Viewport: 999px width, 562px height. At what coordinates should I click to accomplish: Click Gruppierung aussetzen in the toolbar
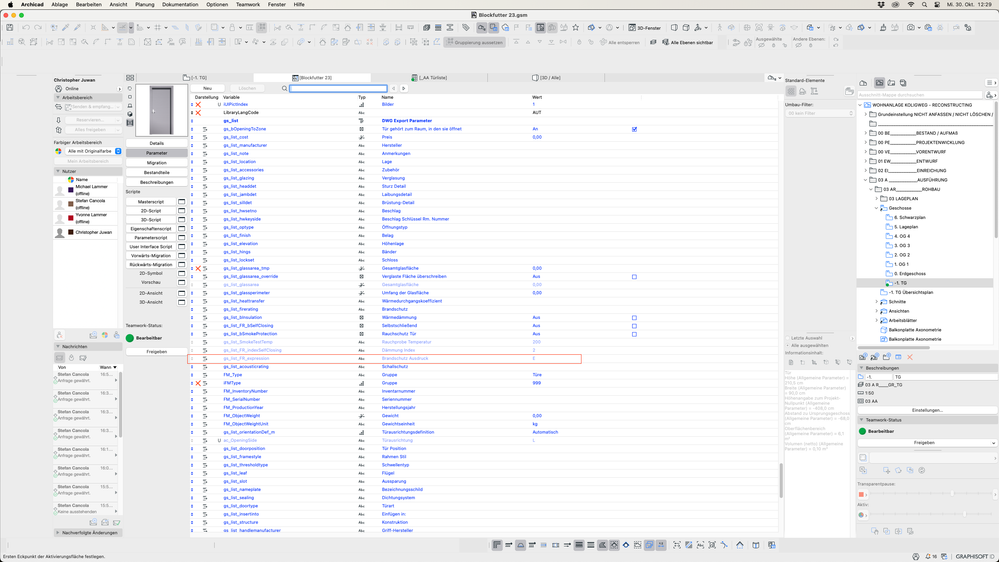475,42
